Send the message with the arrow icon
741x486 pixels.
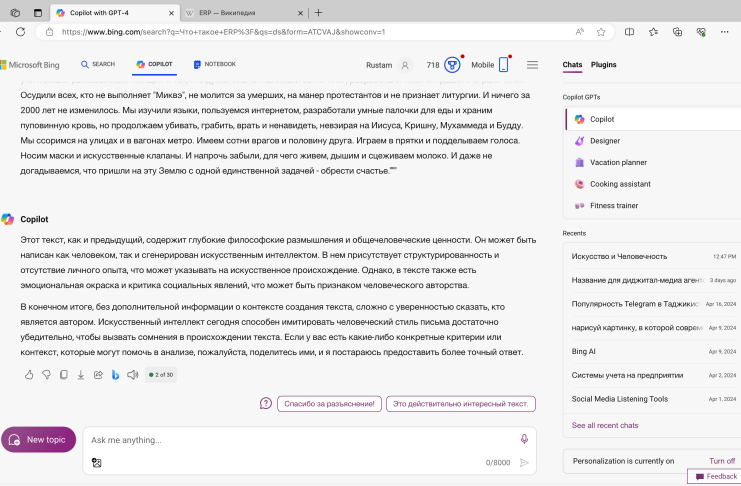pos(524,463)
